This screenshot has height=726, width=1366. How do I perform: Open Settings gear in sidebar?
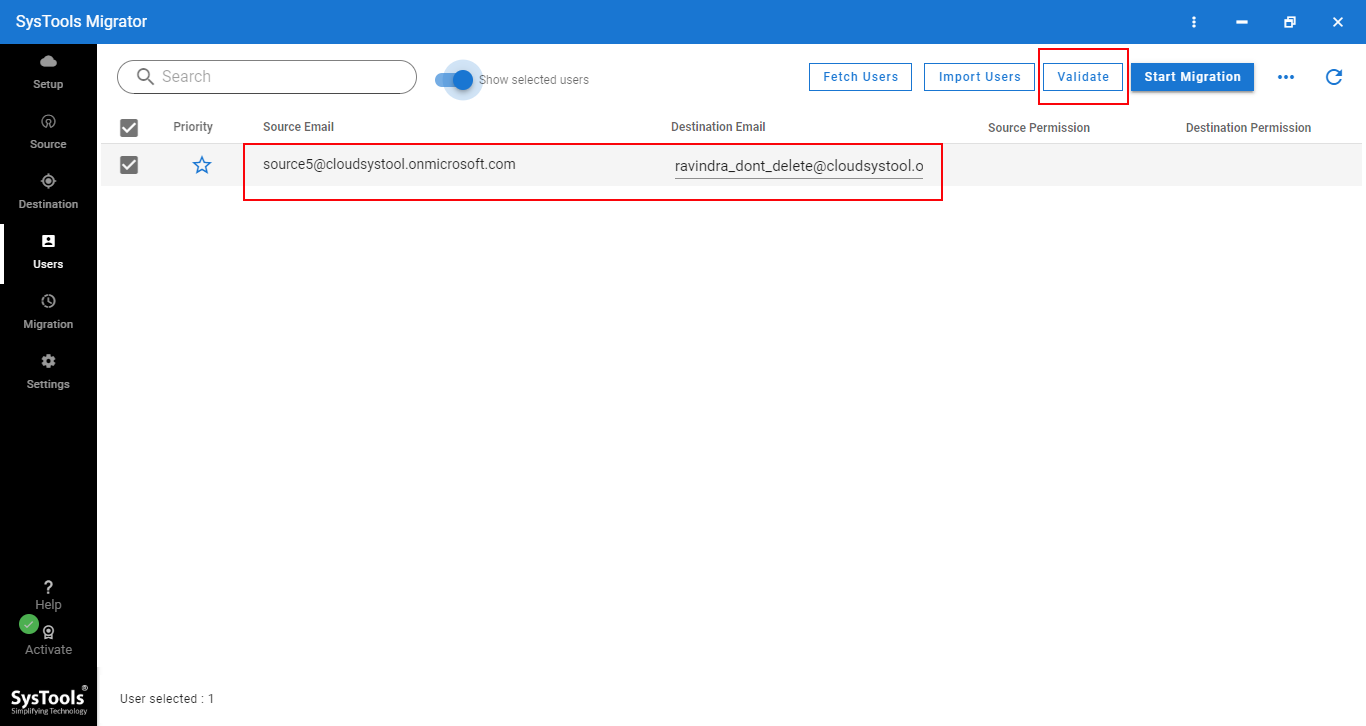coord(48,361)
